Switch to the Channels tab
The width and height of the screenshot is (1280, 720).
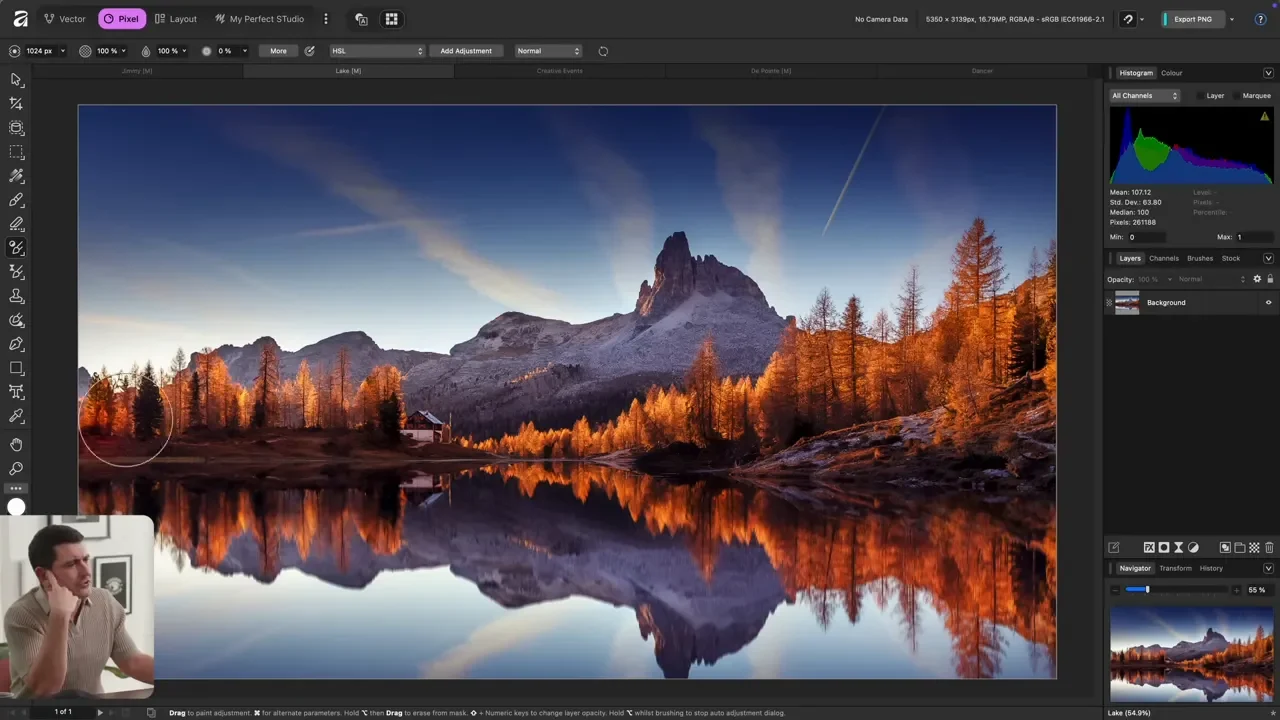(1163, 258)
